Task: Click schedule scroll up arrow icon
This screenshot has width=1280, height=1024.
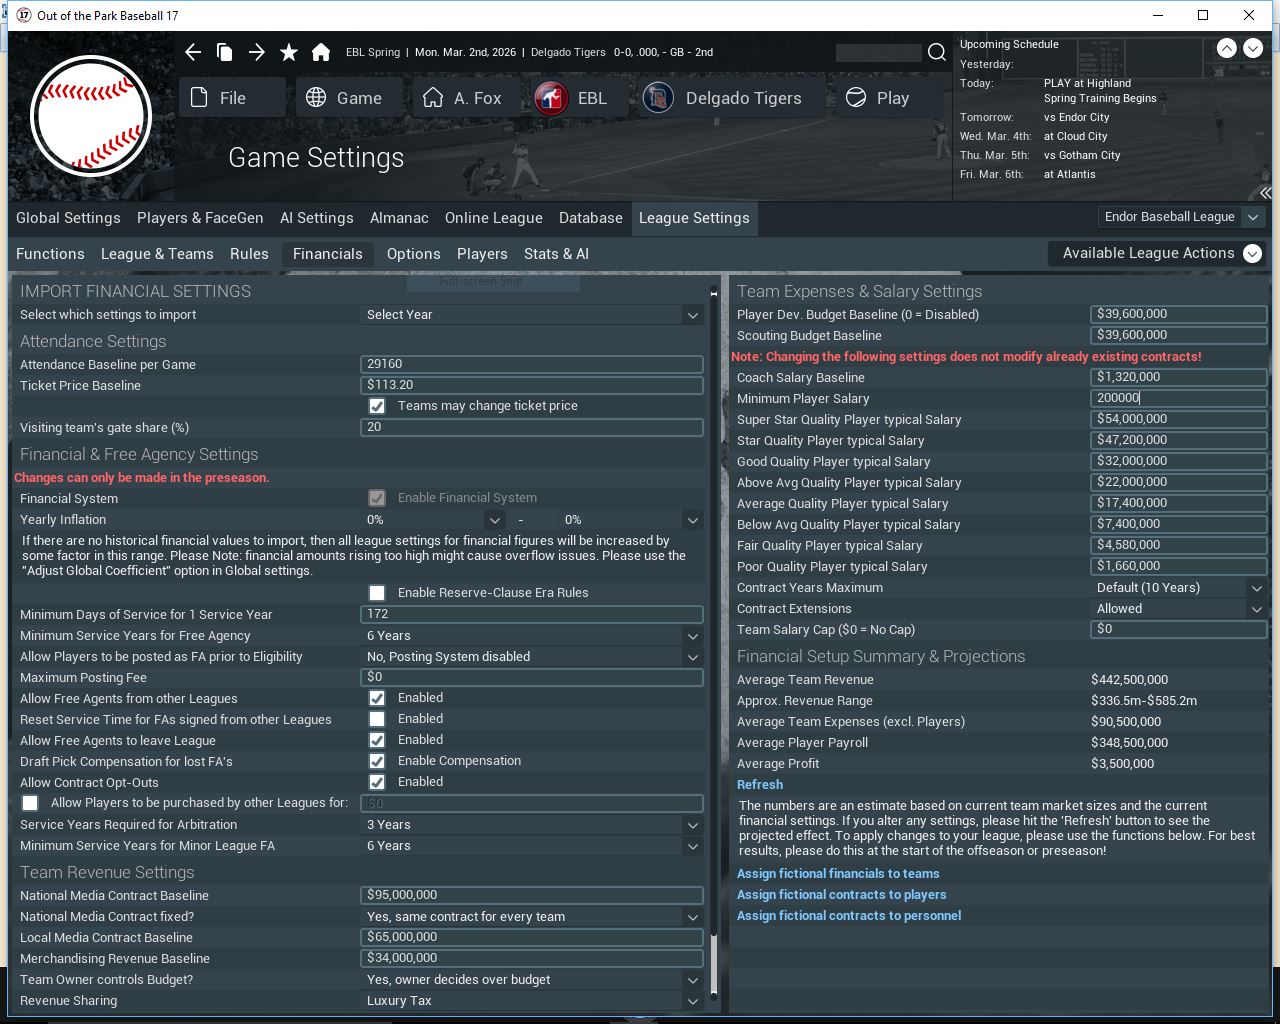Action: click(x=1227, y=48)
